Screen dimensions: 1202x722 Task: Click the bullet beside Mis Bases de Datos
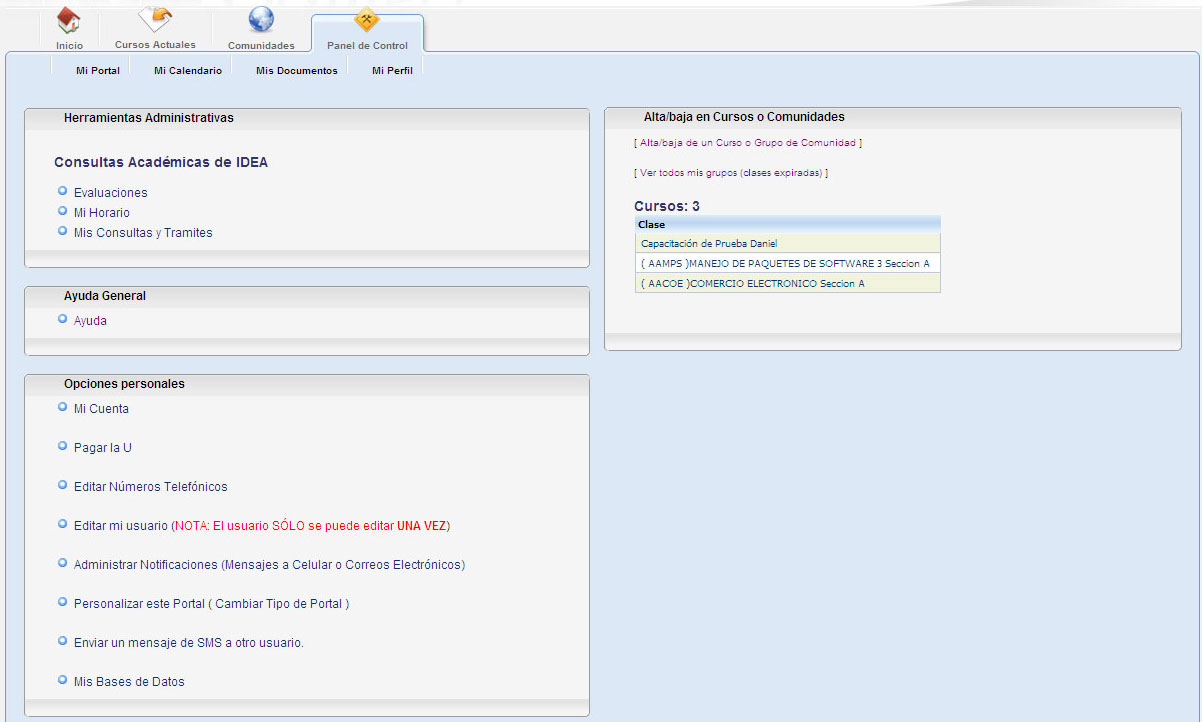(x=63, y=679)
